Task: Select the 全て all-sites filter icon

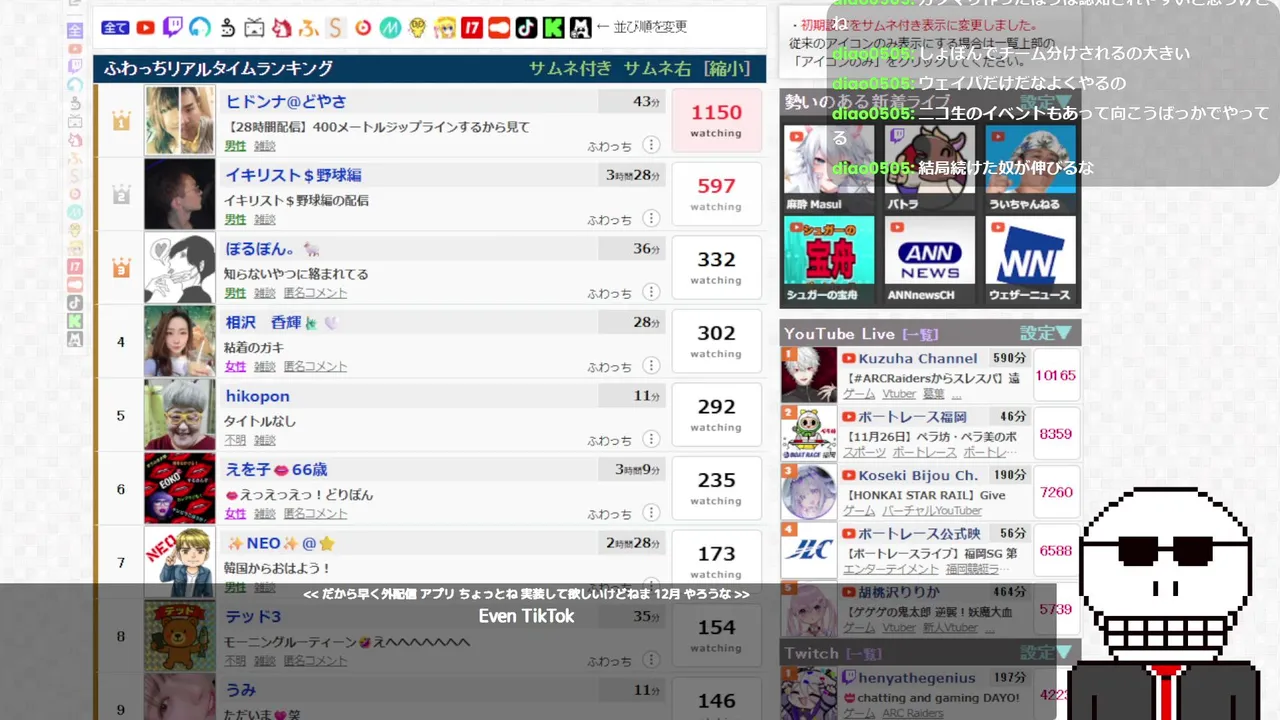Action: (x=115, y=28)
